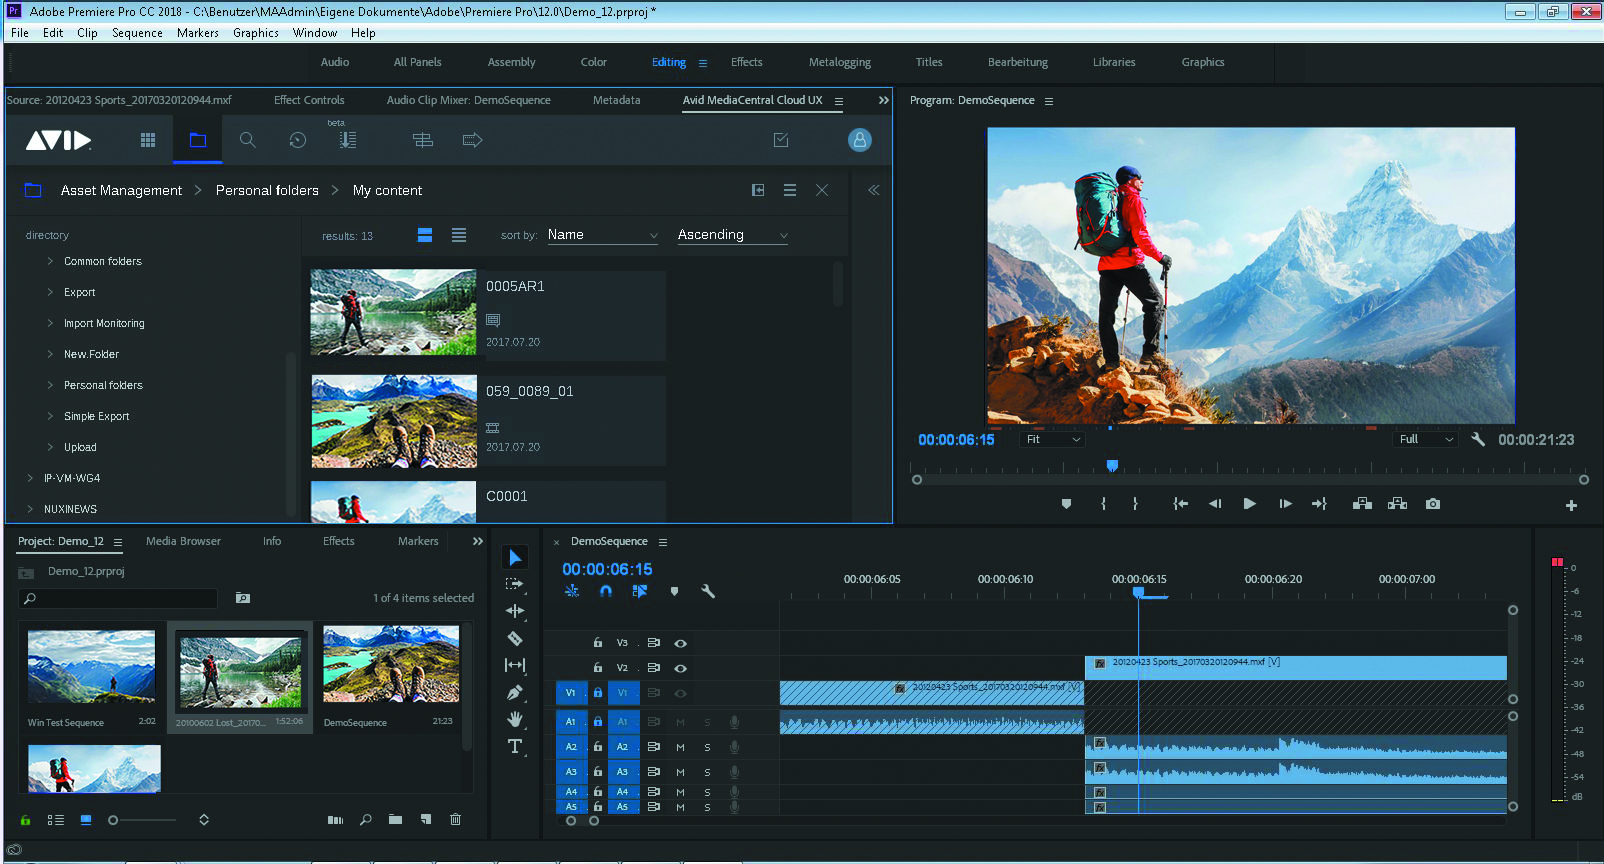Show more source panel tabs overflow
This screenshot has height=864, width=1604.
click(883, 100)
